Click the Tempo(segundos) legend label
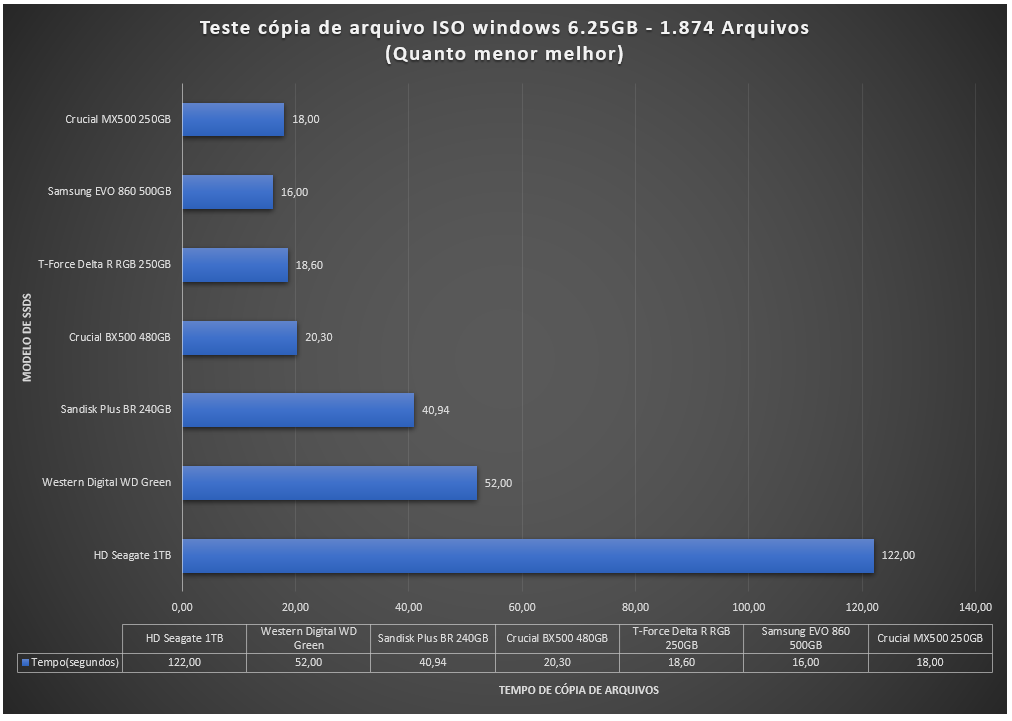The image size is (1012, 721). click(x=75, y=663)
